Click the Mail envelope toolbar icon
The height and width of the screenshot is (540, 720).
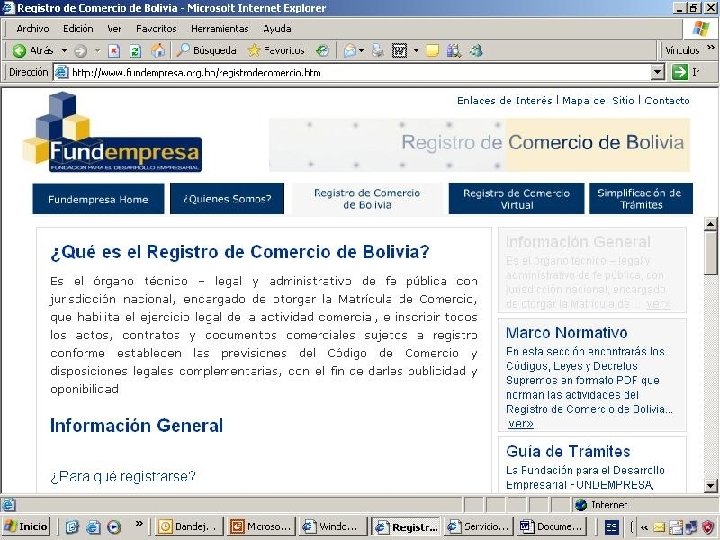(349, 51)
